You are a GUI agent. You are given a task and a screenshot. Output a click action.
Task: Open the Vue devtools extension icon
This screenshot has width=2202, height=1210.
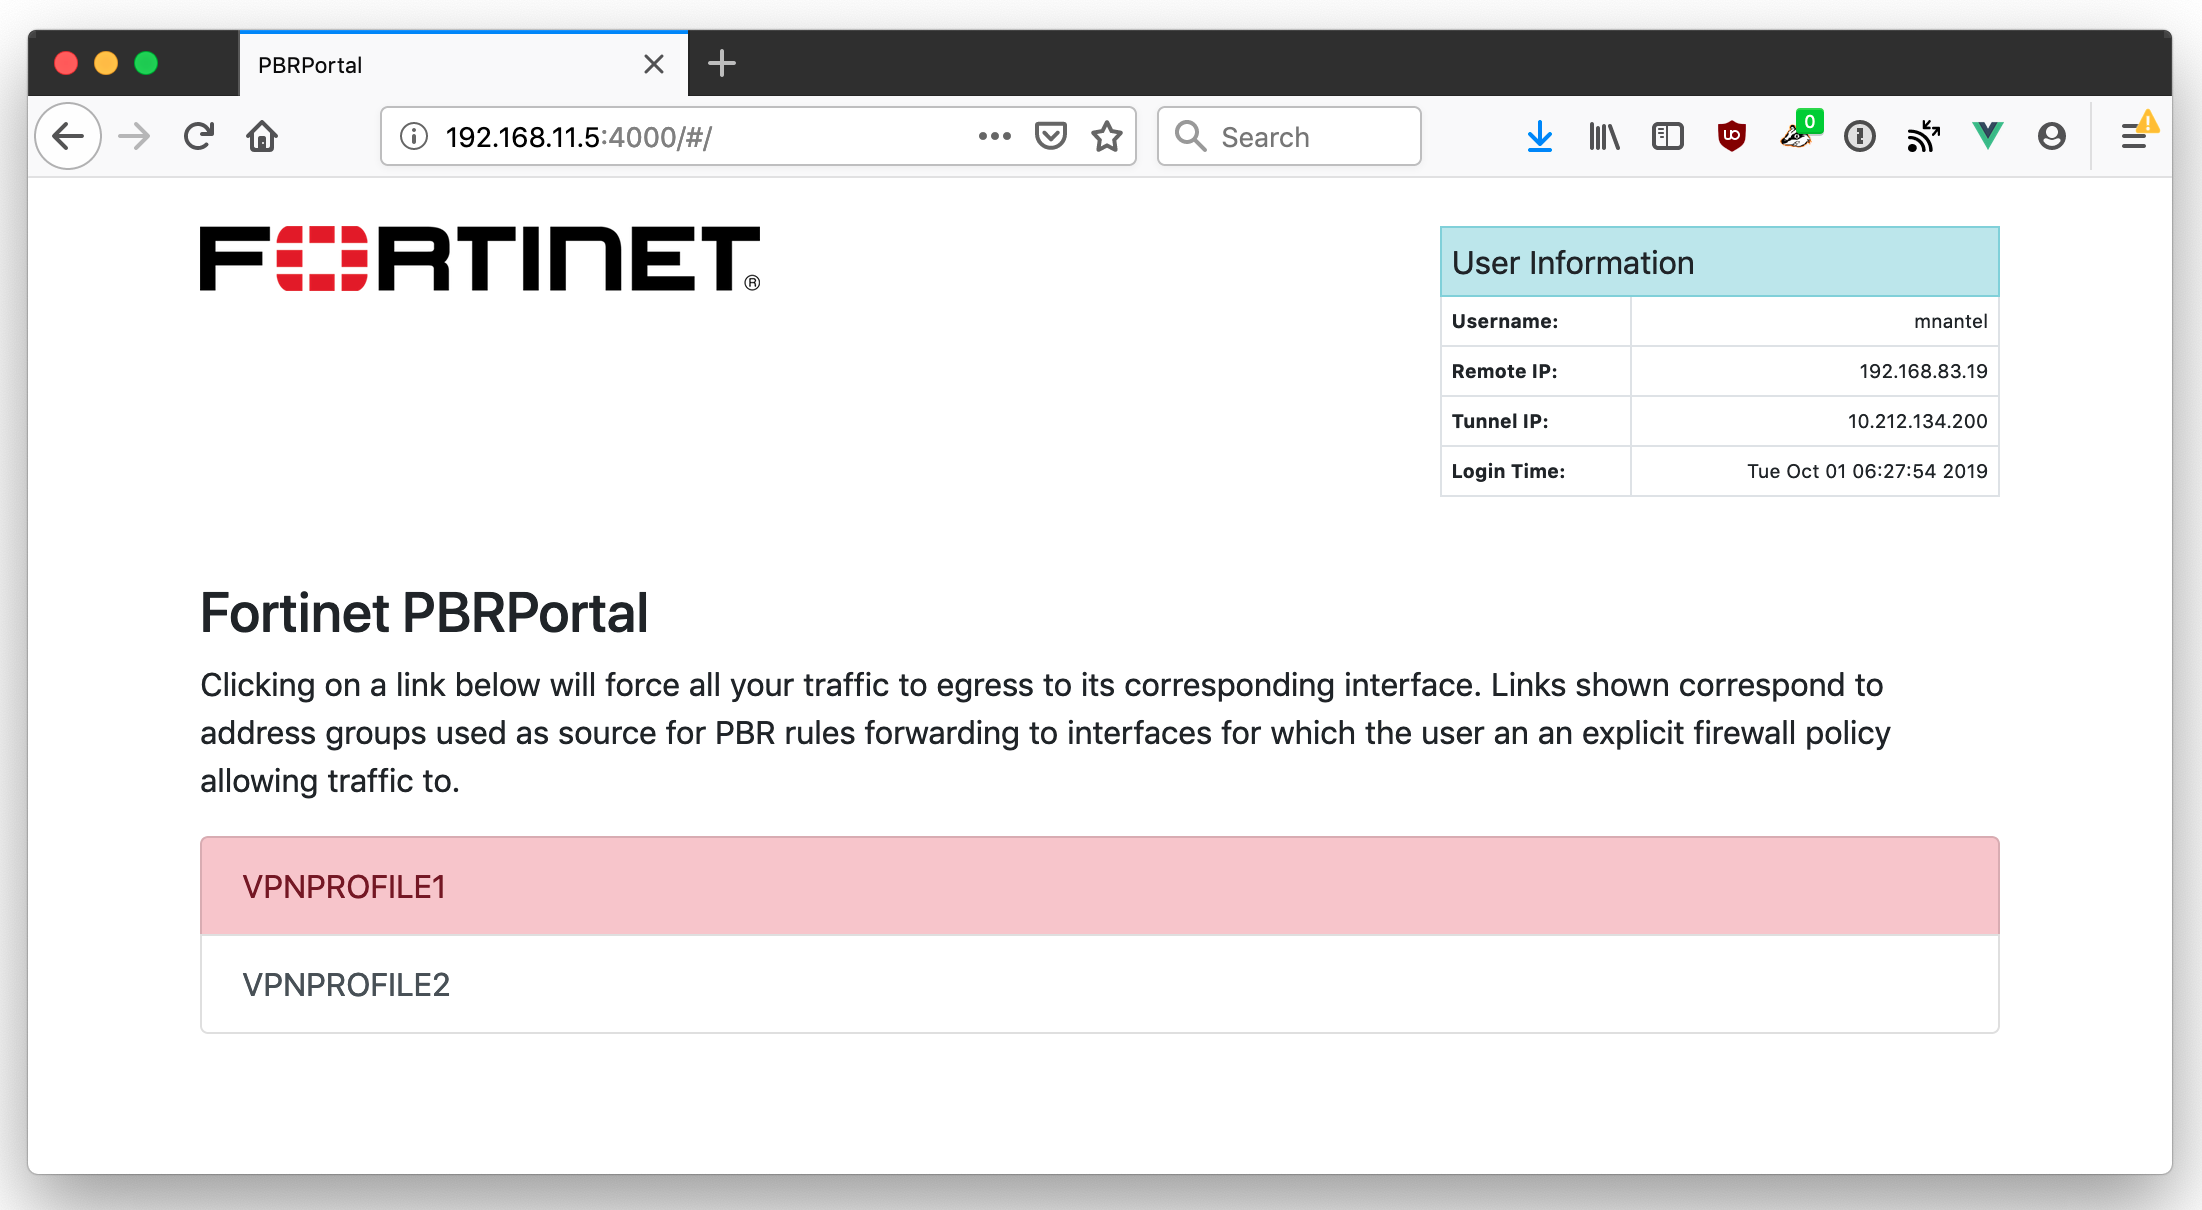coord(1988,136)
